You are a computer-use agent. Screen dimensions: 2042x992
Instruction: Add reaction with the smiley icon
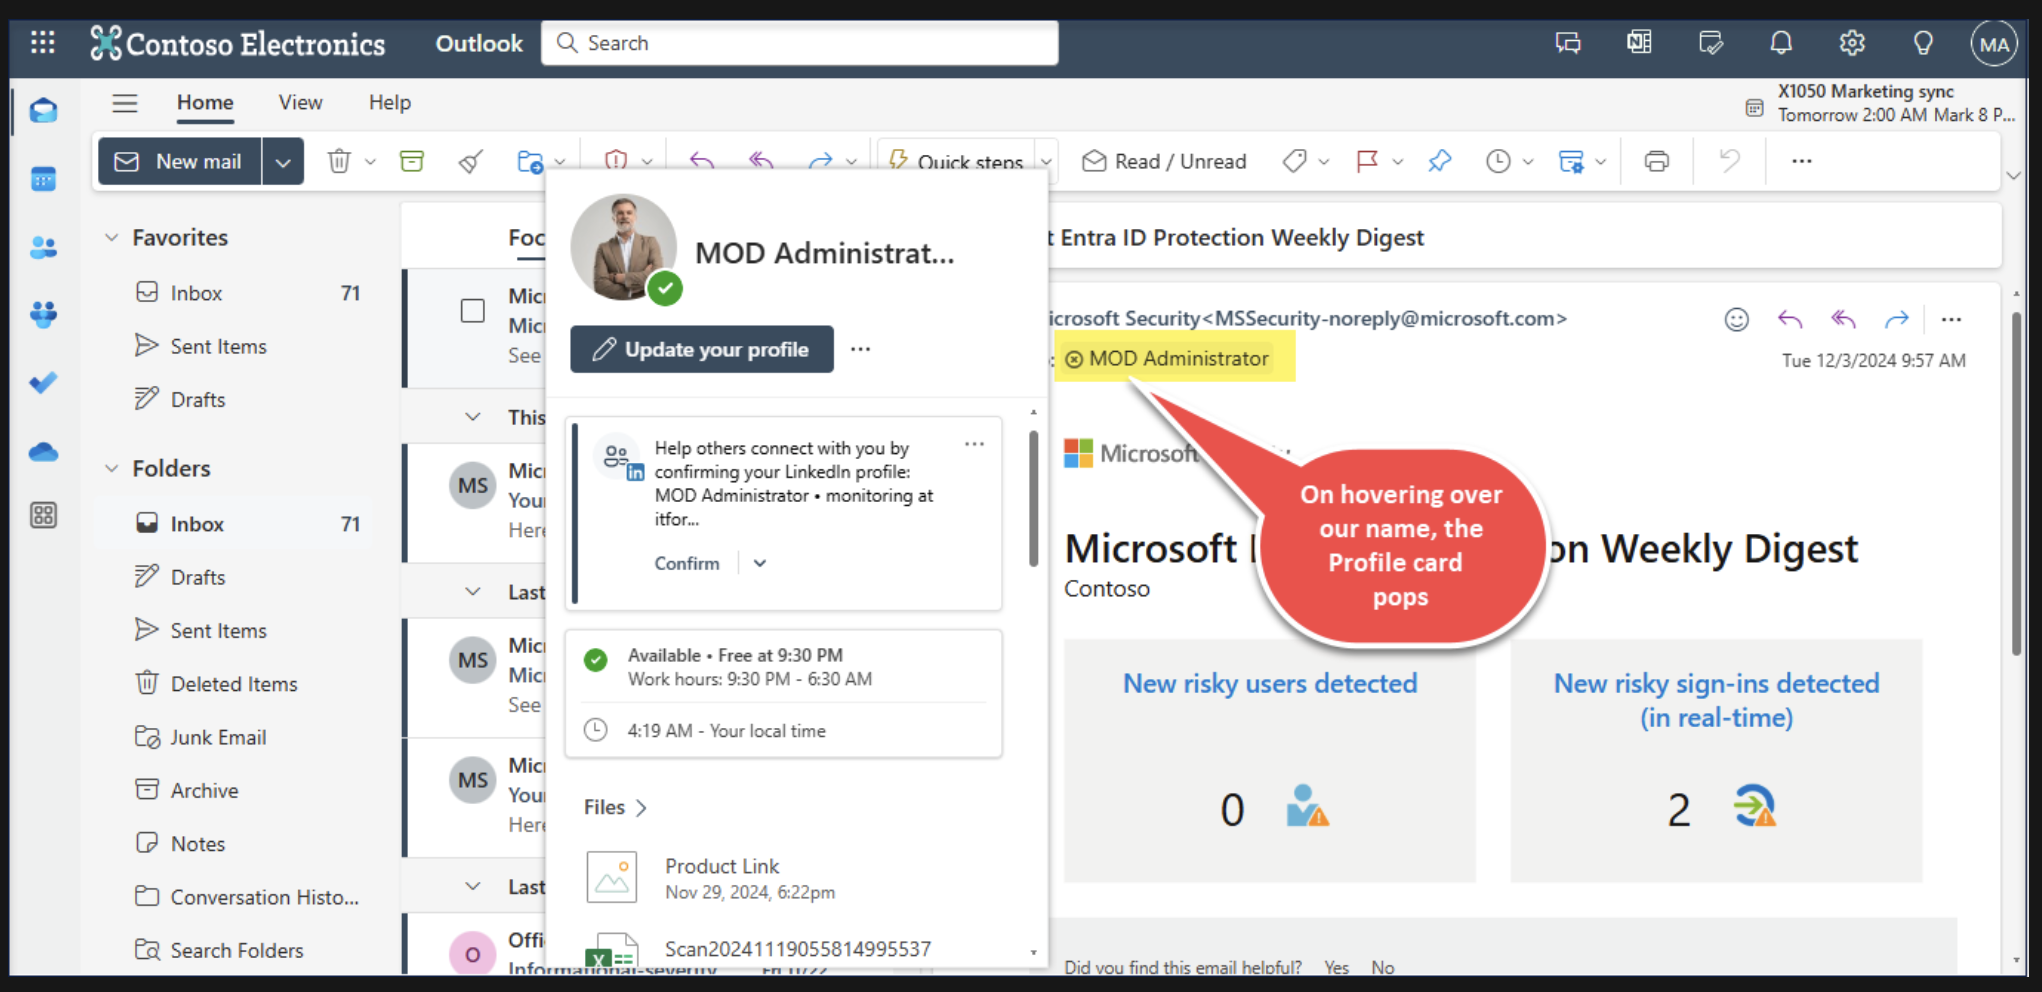[1737, 319]
